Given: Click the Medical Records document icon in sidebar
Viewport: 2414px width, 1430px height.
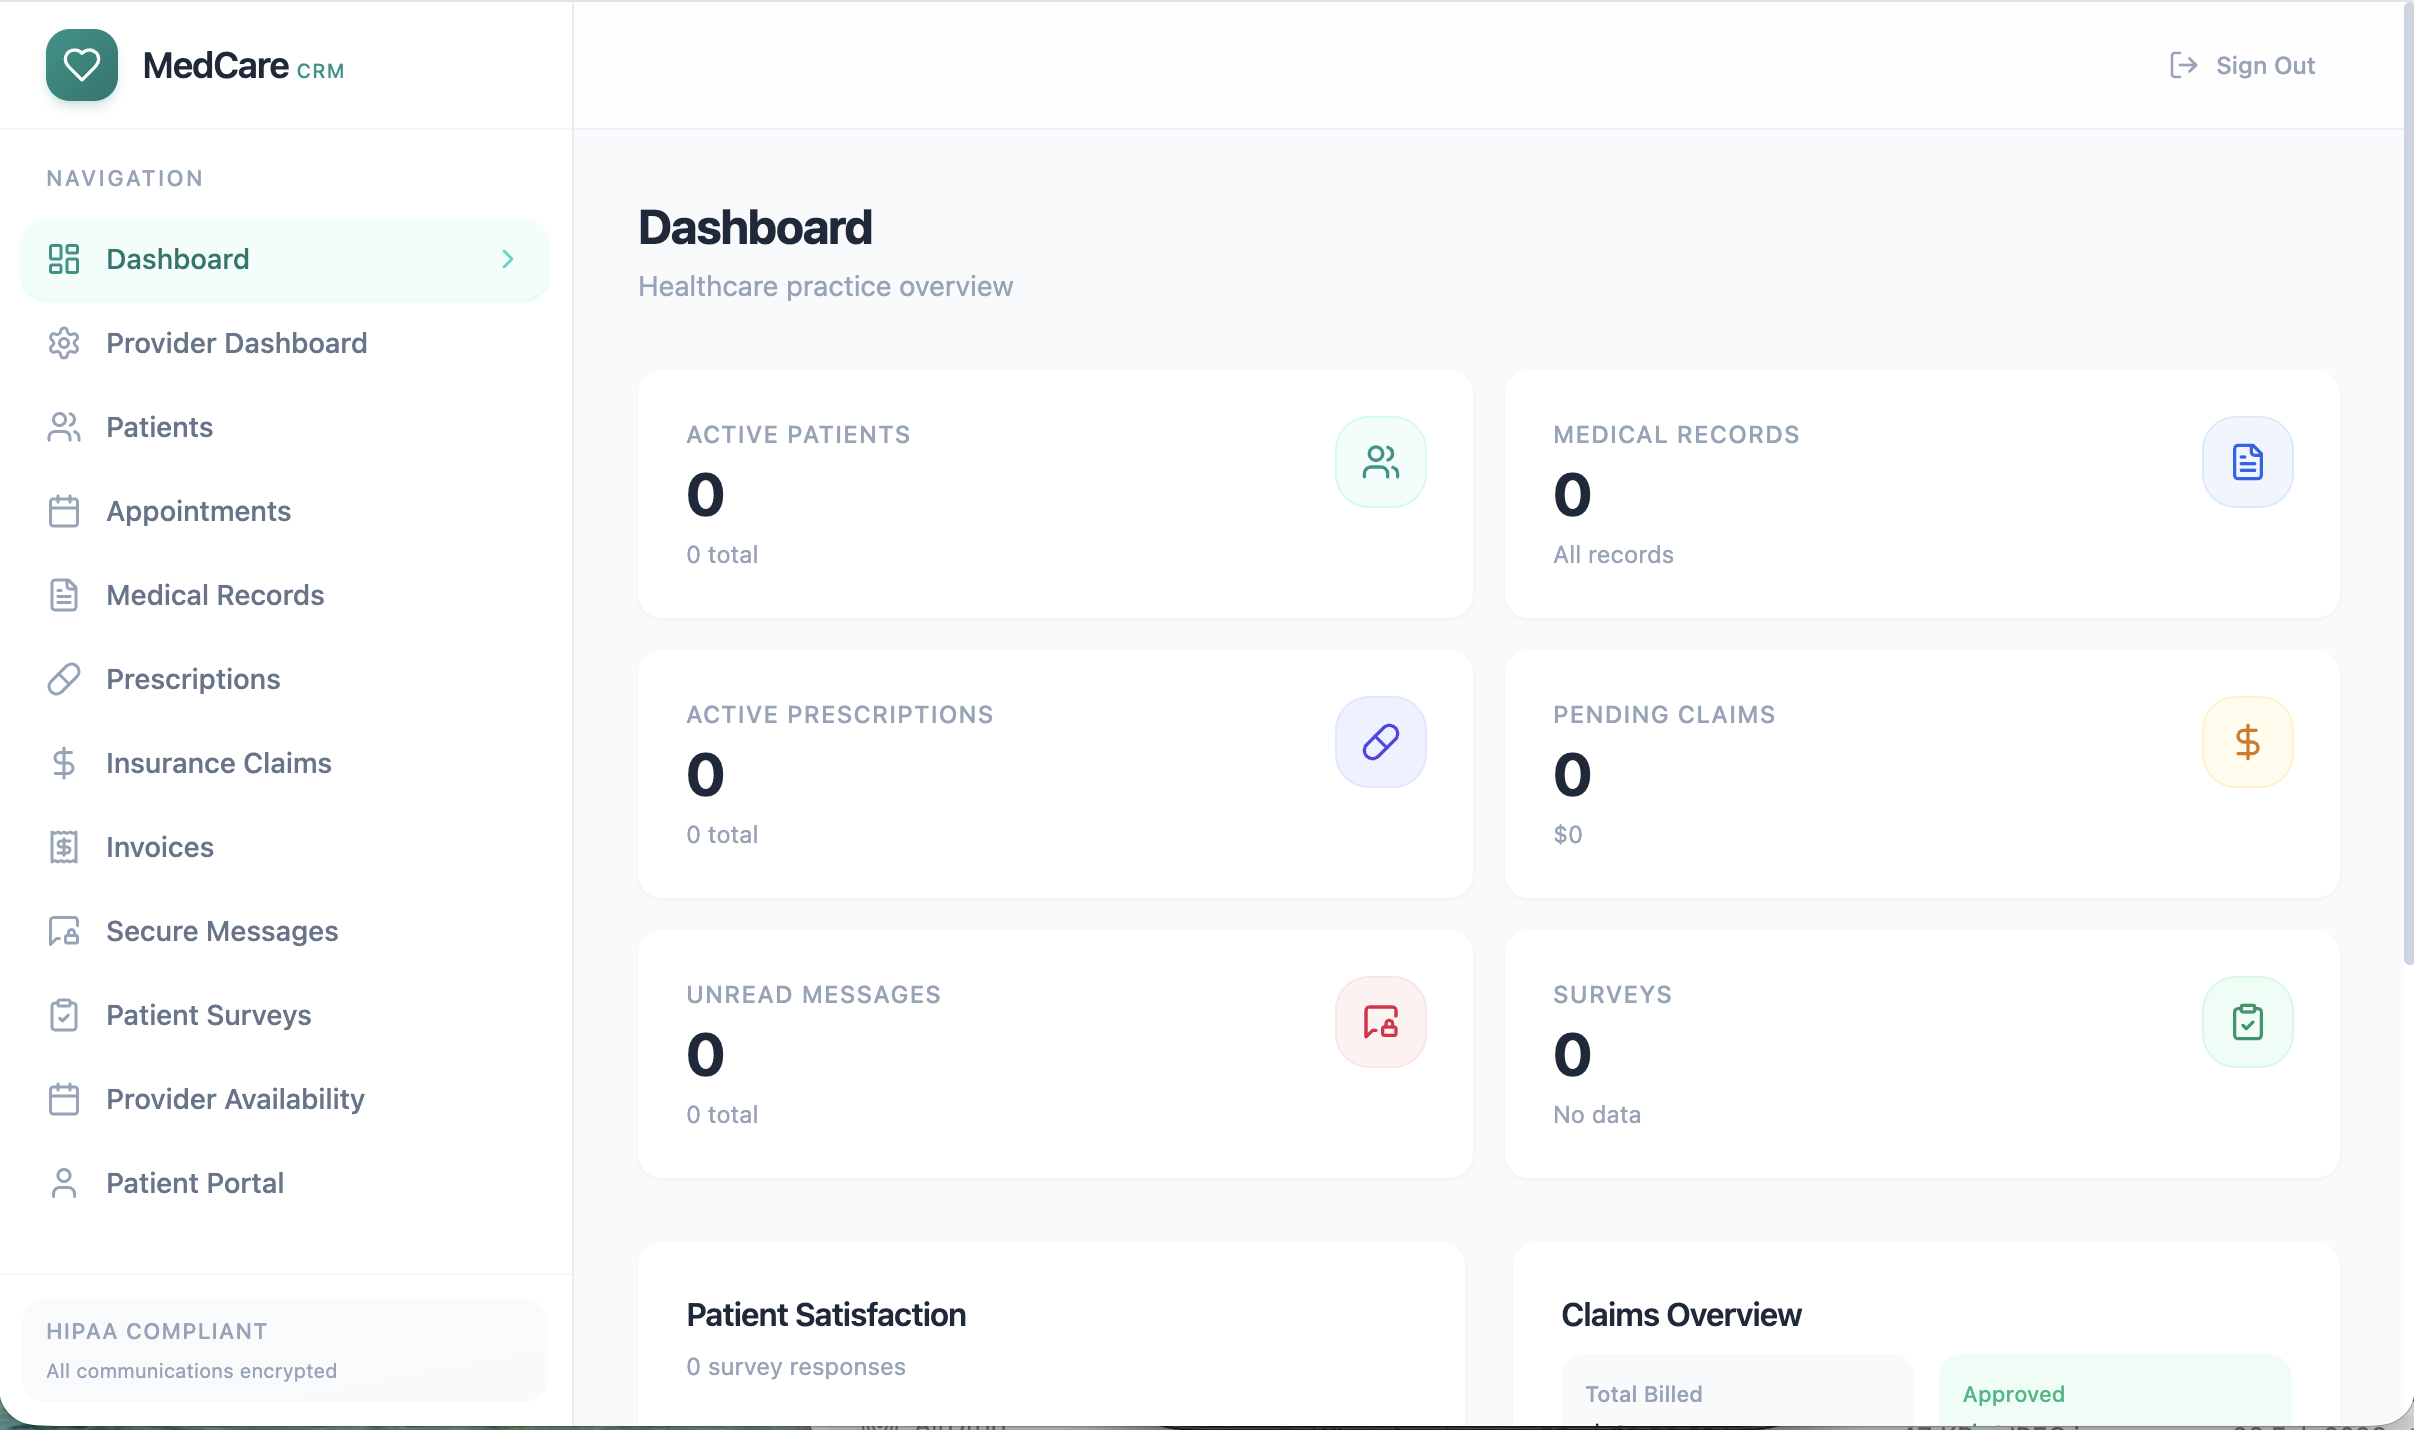Looking at the screenshot, I should click(64, 595).
